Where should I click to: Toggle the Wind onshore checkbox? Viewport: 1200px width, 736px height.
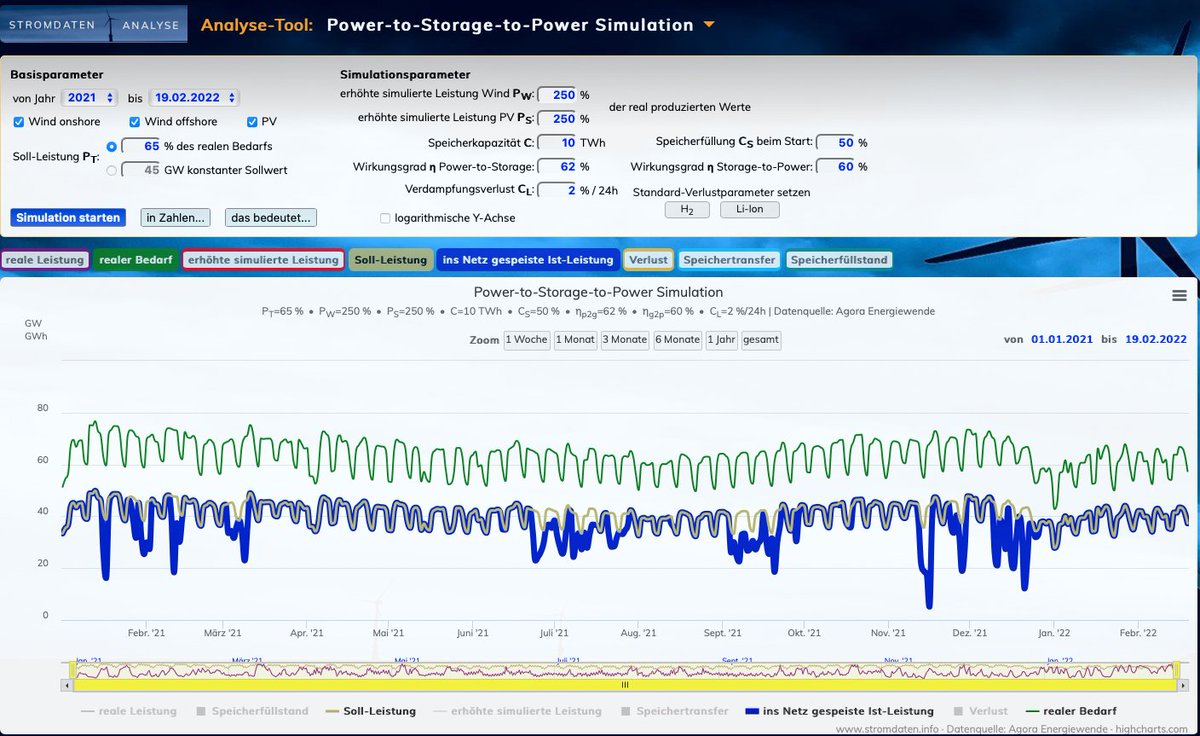pos(20,122)
